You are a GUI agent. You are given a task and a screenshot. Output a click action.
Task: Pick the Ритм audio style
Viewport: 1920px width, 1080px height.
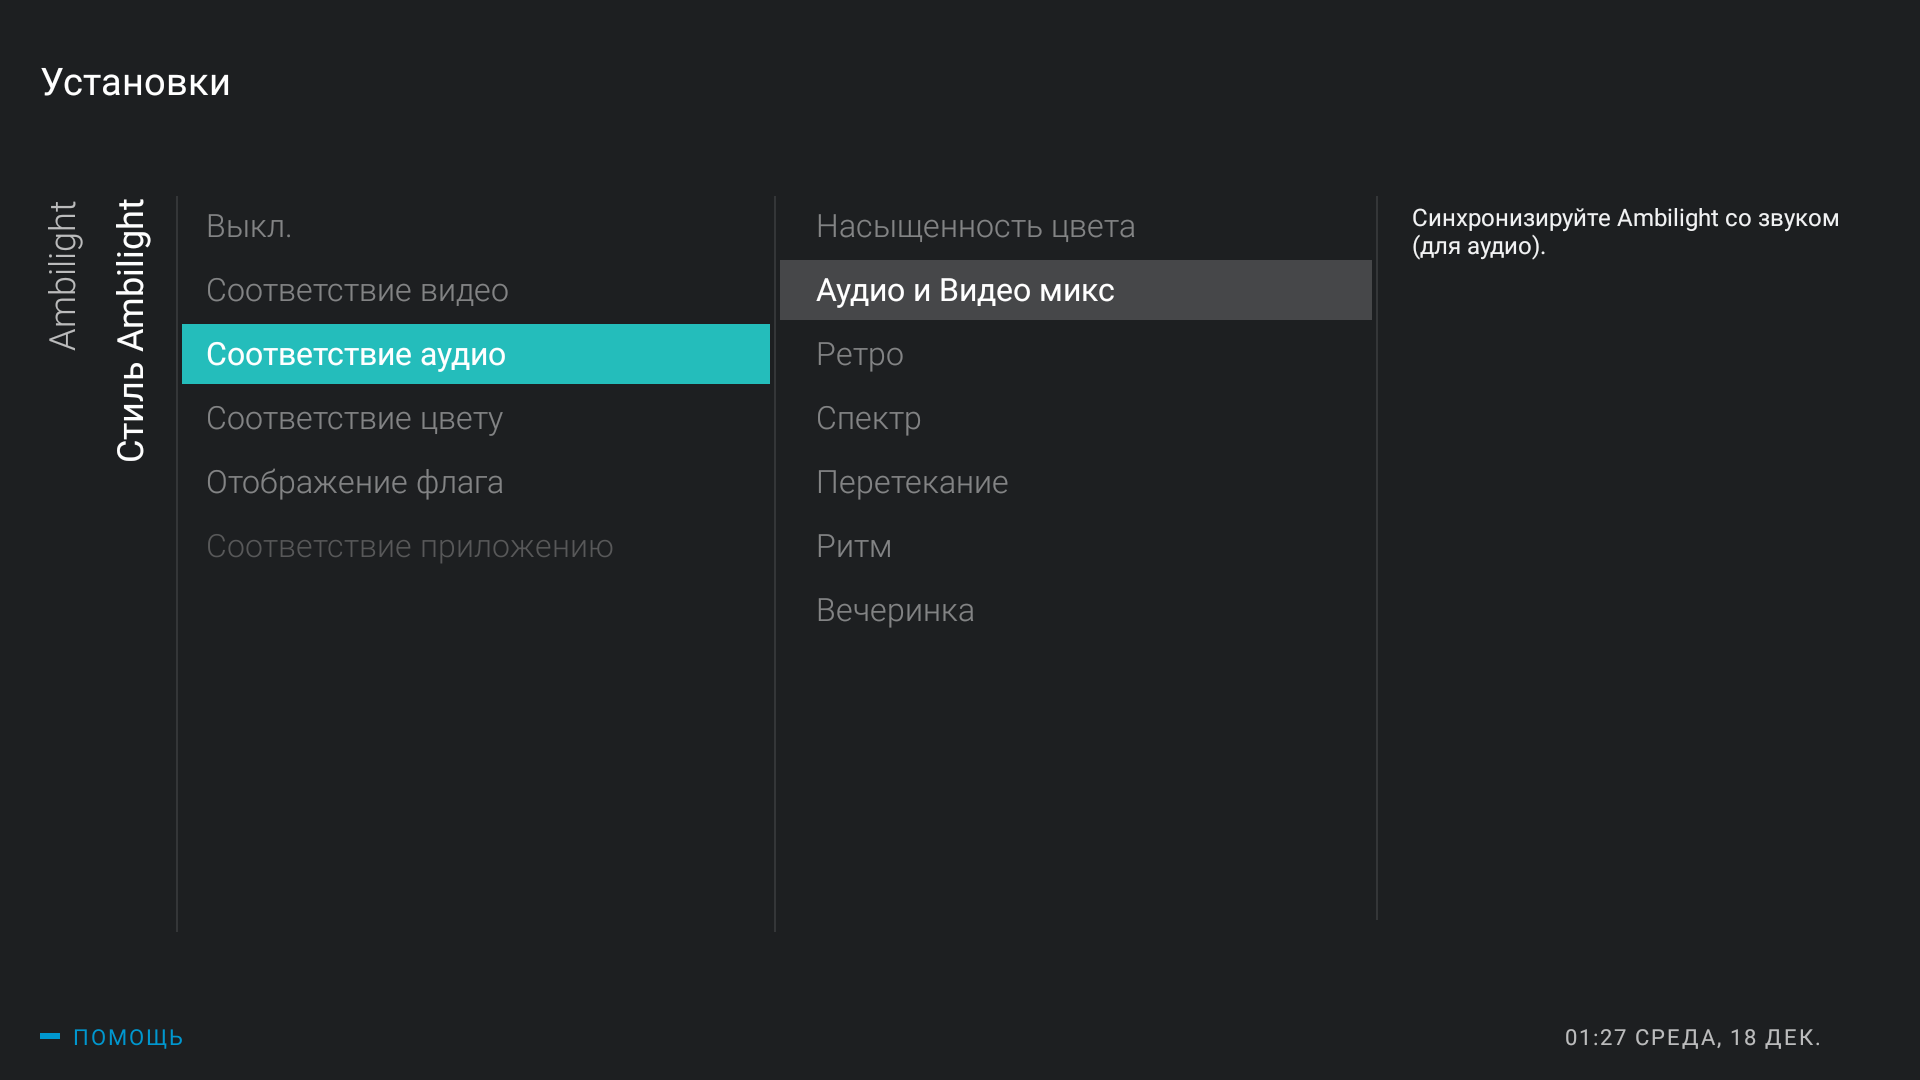853,546
